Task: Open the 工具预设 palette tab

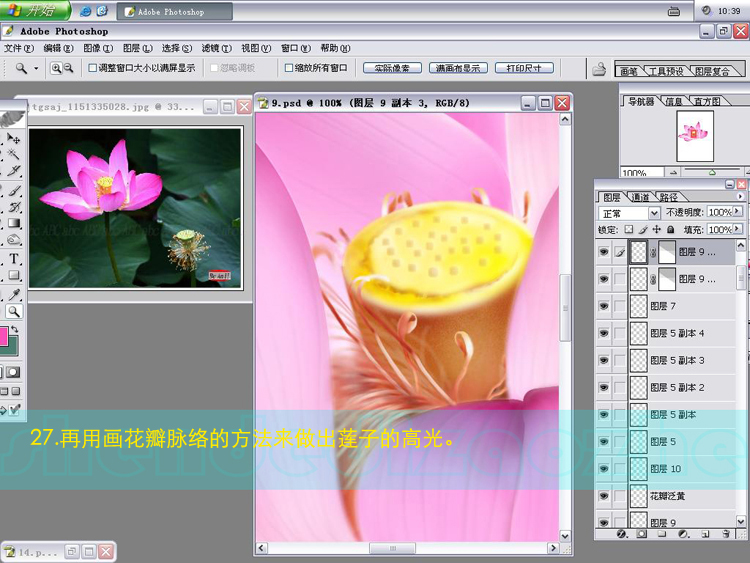Action: [666, 71]
